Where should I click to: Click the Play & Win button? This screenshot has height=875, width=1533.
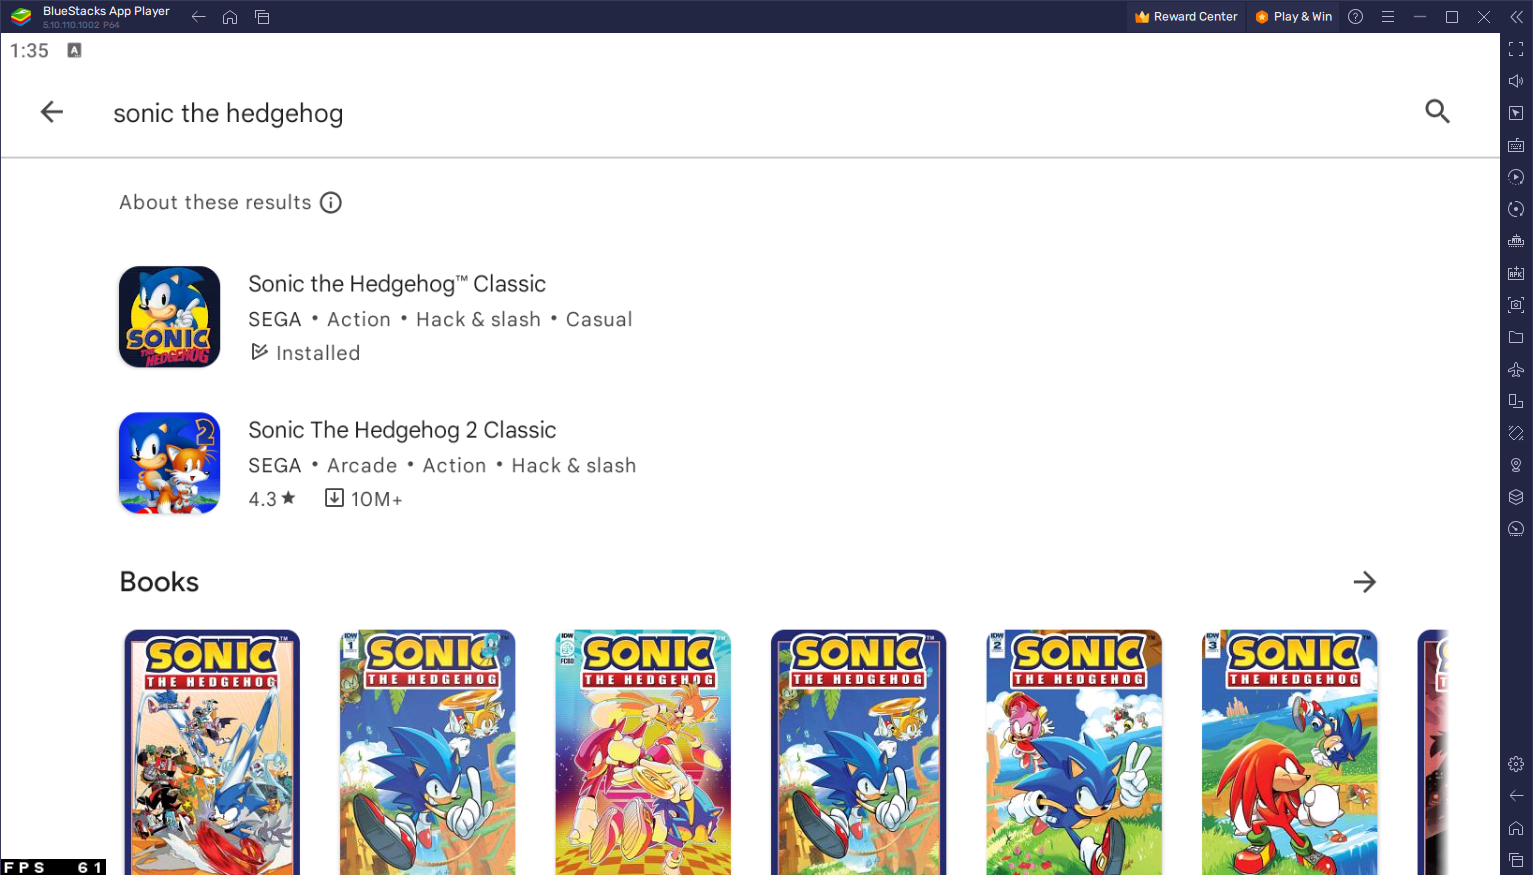pos(1294,17)
